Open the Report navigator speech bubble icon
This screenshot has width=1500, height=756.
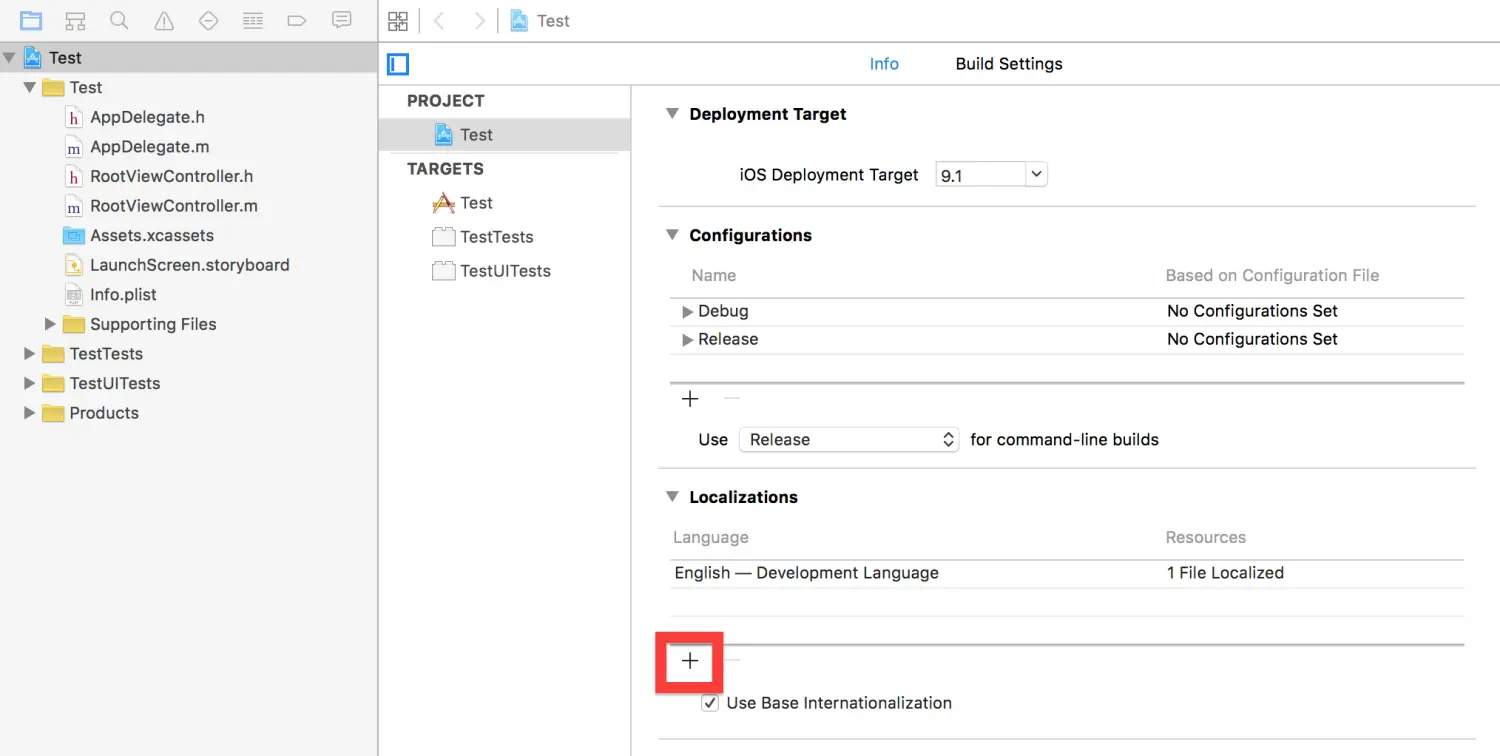341,20
